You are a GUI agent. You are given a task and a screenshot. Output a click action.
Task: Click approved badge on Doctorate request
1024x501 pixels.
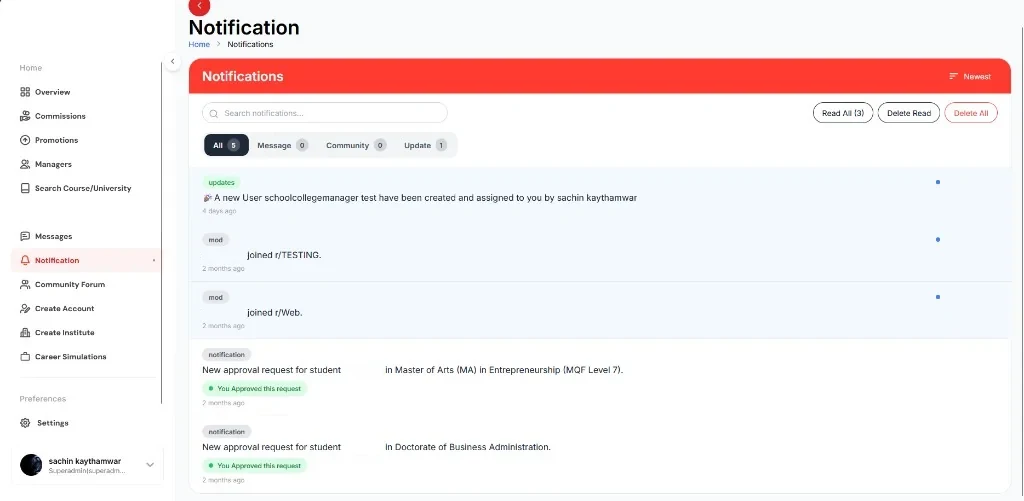[x=255, y=466]
